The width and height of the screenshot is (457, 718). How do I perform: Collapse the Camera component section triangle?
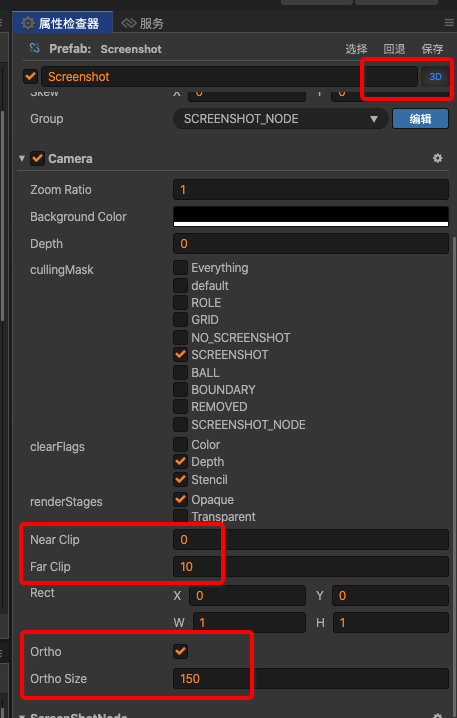click(x=22, y=158)
